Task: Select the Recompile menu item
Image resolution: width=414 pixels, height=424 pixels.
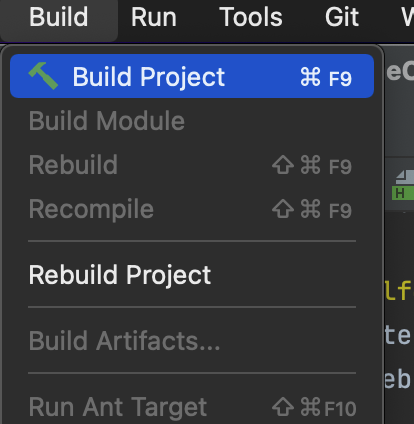Action: click(192, 209)
